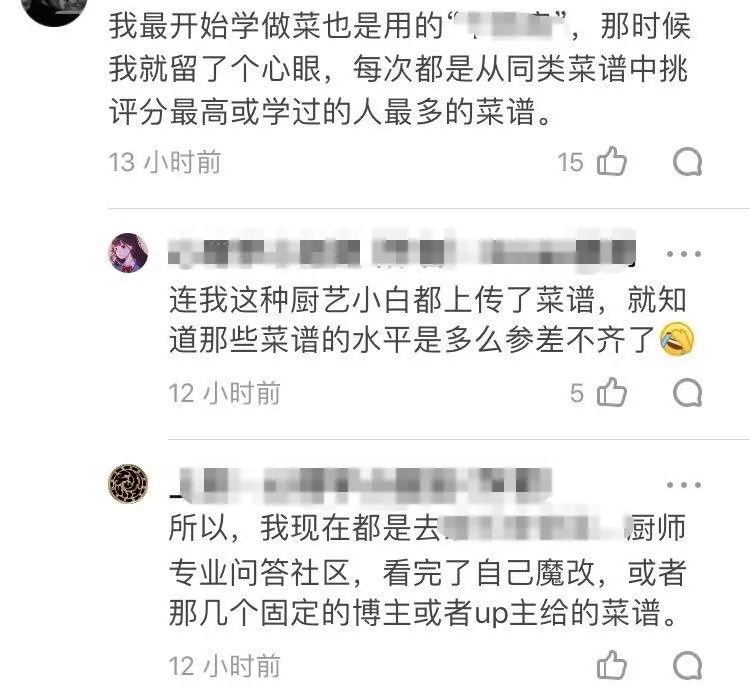Open more options for the 魔改 comment

click(x=684, y=485)
